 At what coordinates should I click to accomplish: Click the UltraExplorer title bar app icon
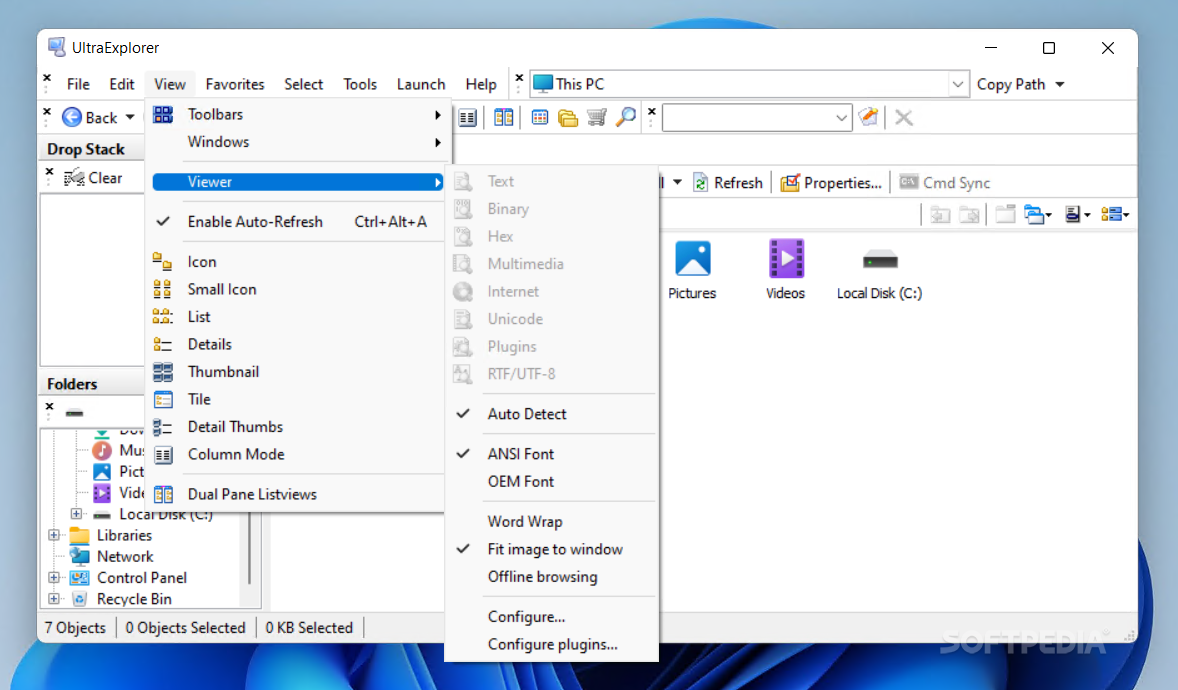56,47
